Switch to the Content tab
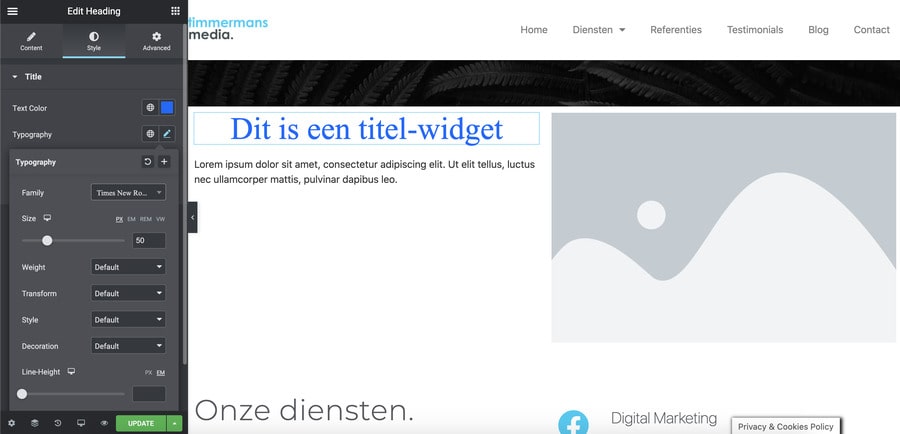Viewport: 900px width, 434px height. pos(31,41)
